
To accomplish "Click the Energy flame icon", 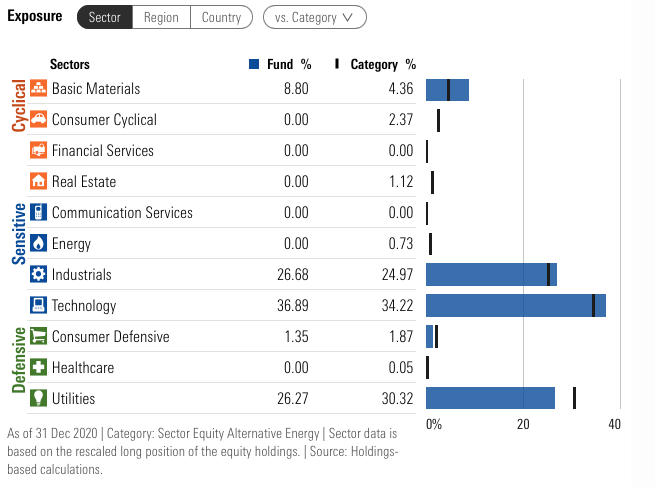I will [x=39, y=244].
